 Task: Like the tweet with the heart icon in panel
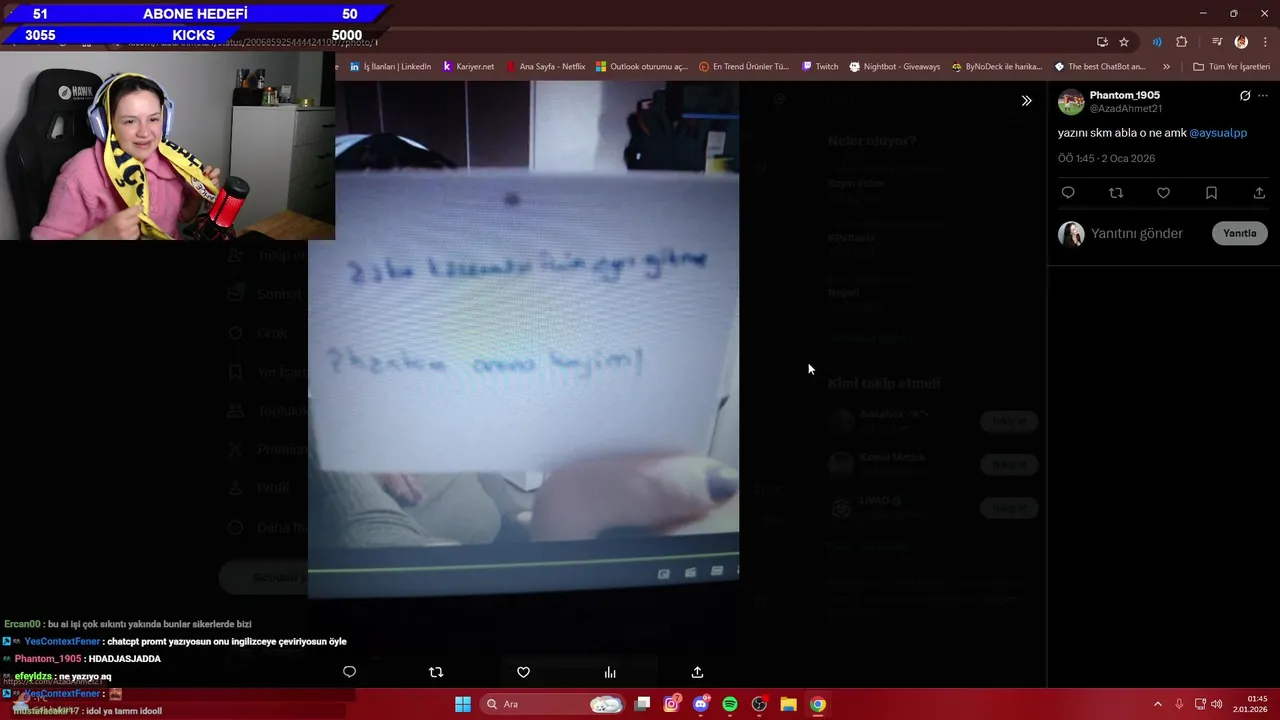point(1163,193)
